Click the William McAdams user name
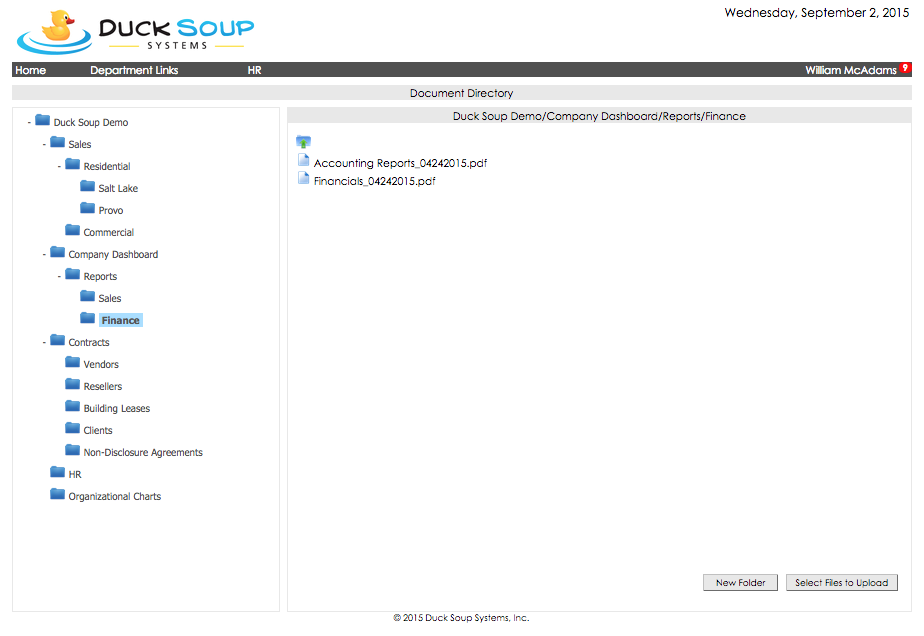 point(850,70)
